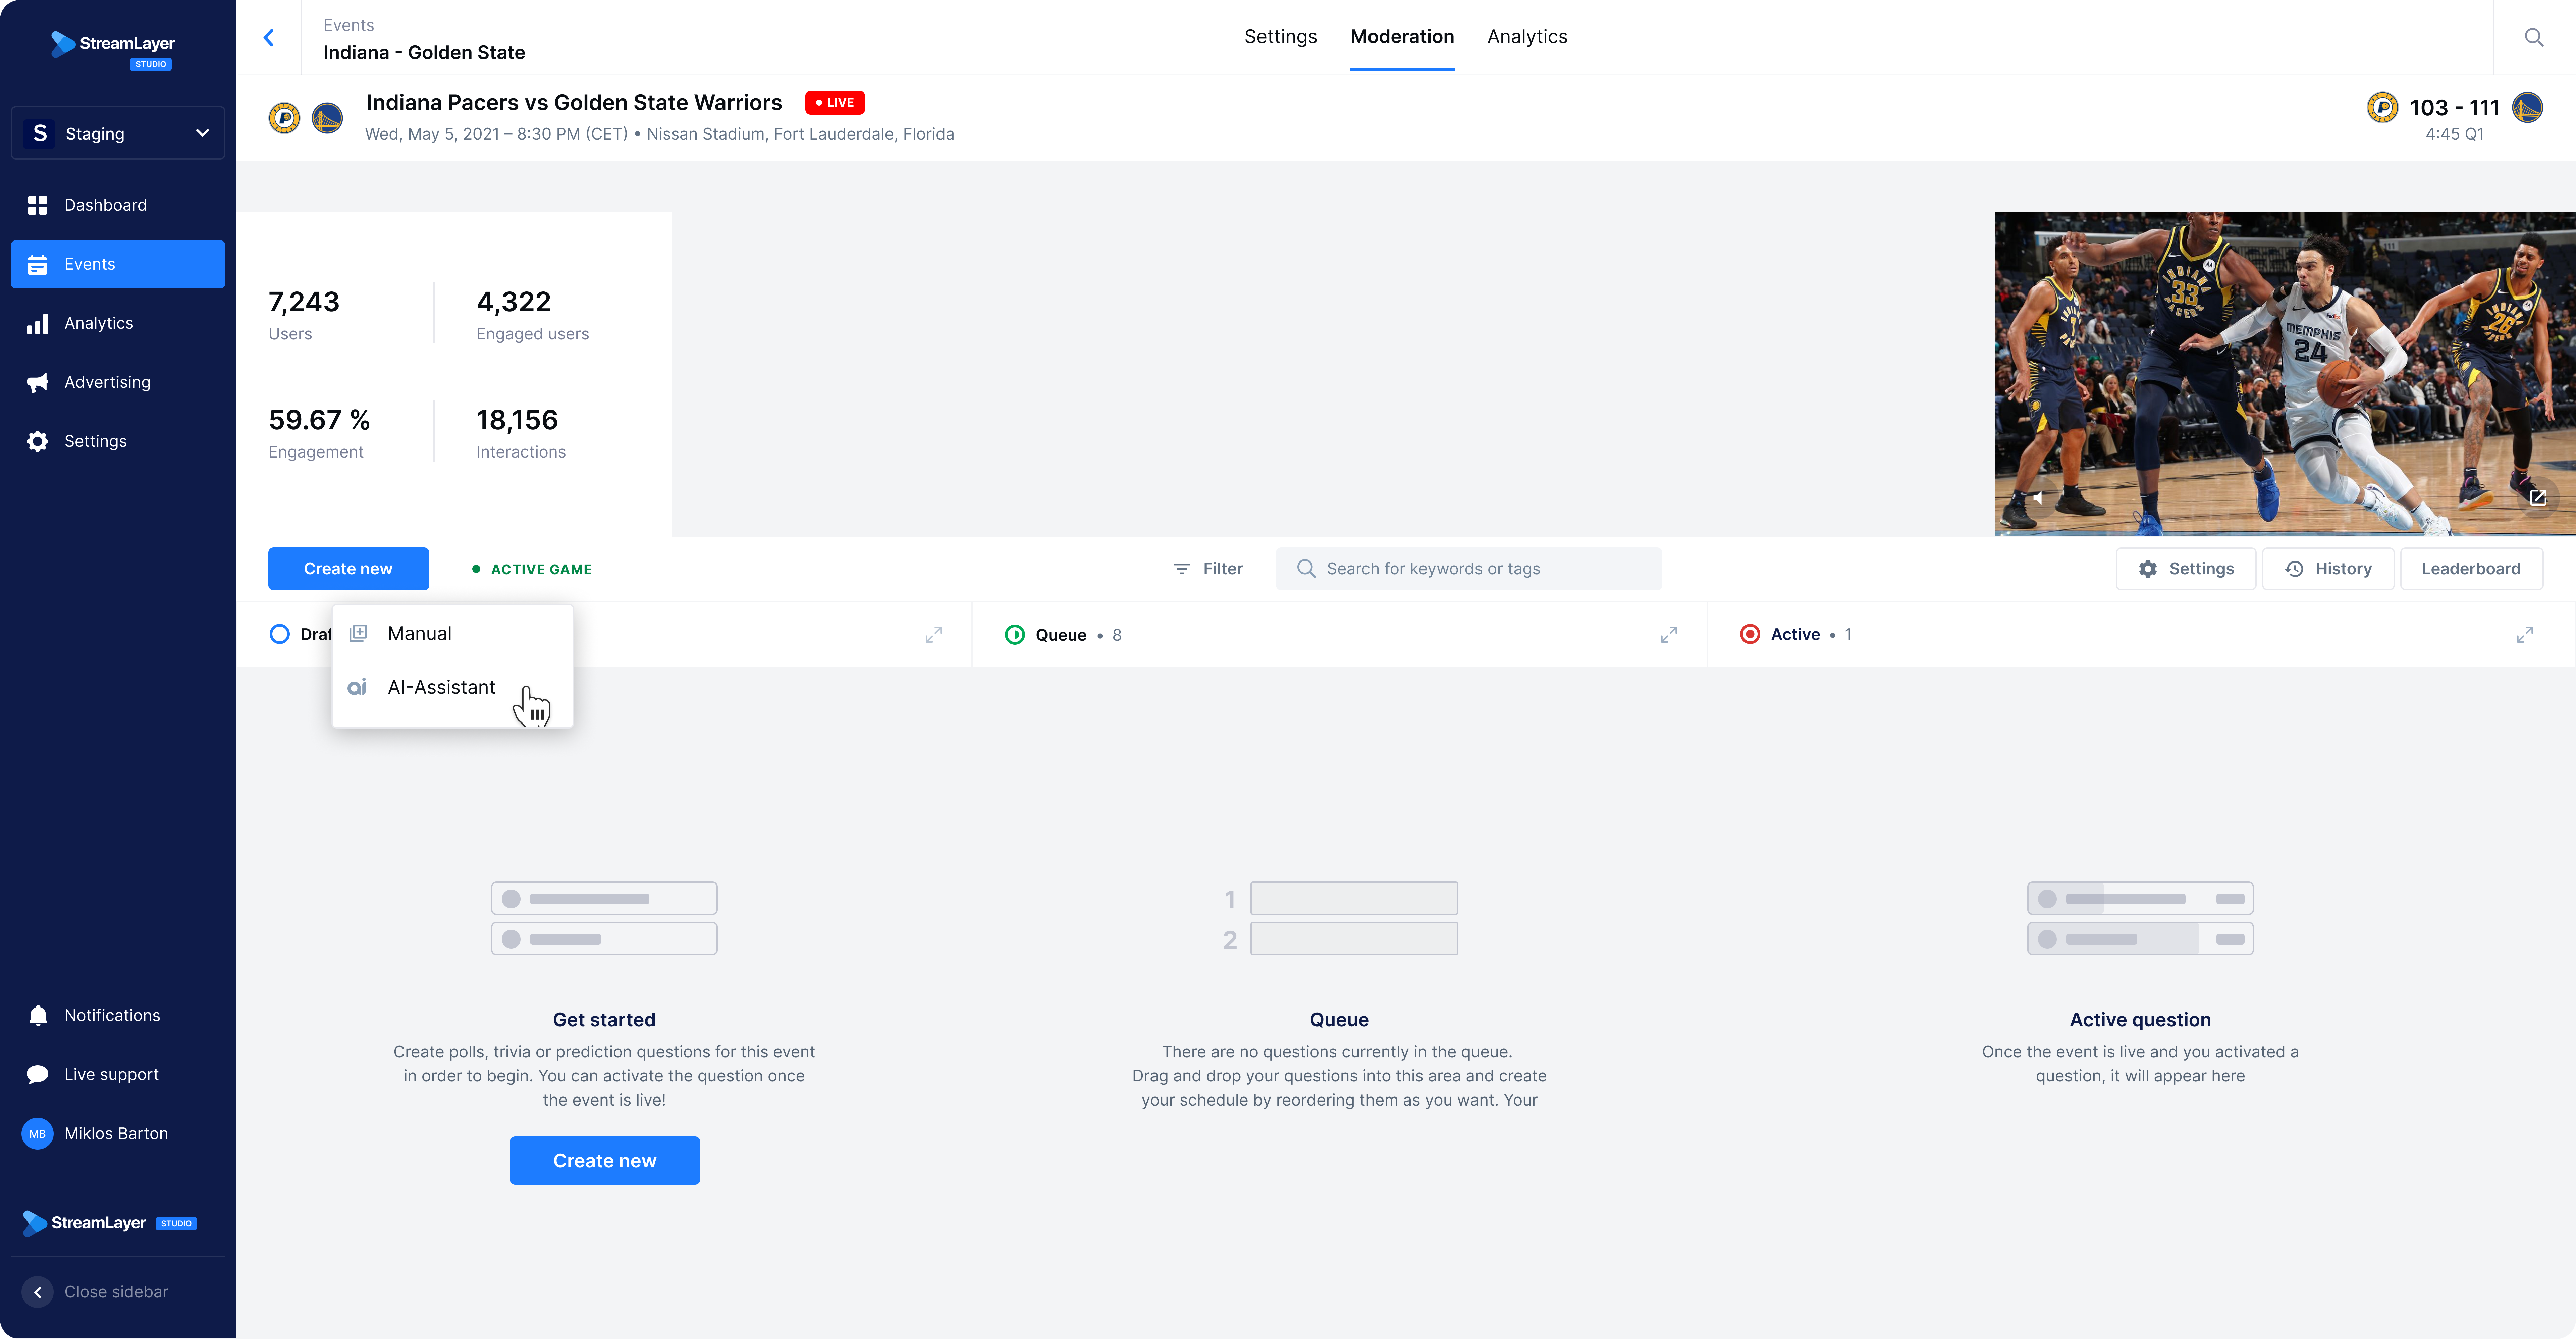Choose AI-Assistant from create menu
The image size is (2576, 1339).
coord(441,687)
